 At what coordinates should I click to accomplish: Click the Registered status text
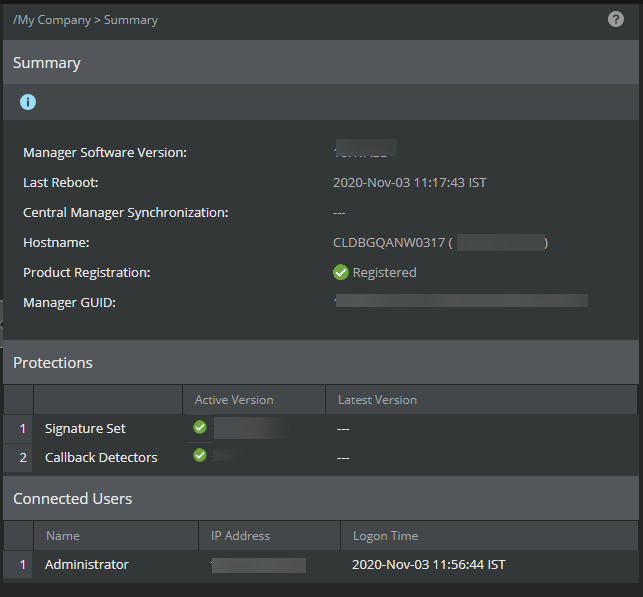[x=385, y=273]
